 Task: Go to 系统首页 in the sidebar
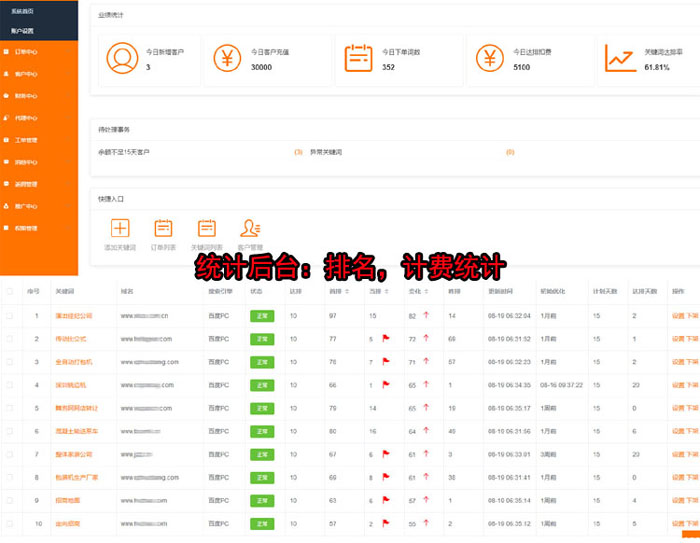(x=23, y=9)
